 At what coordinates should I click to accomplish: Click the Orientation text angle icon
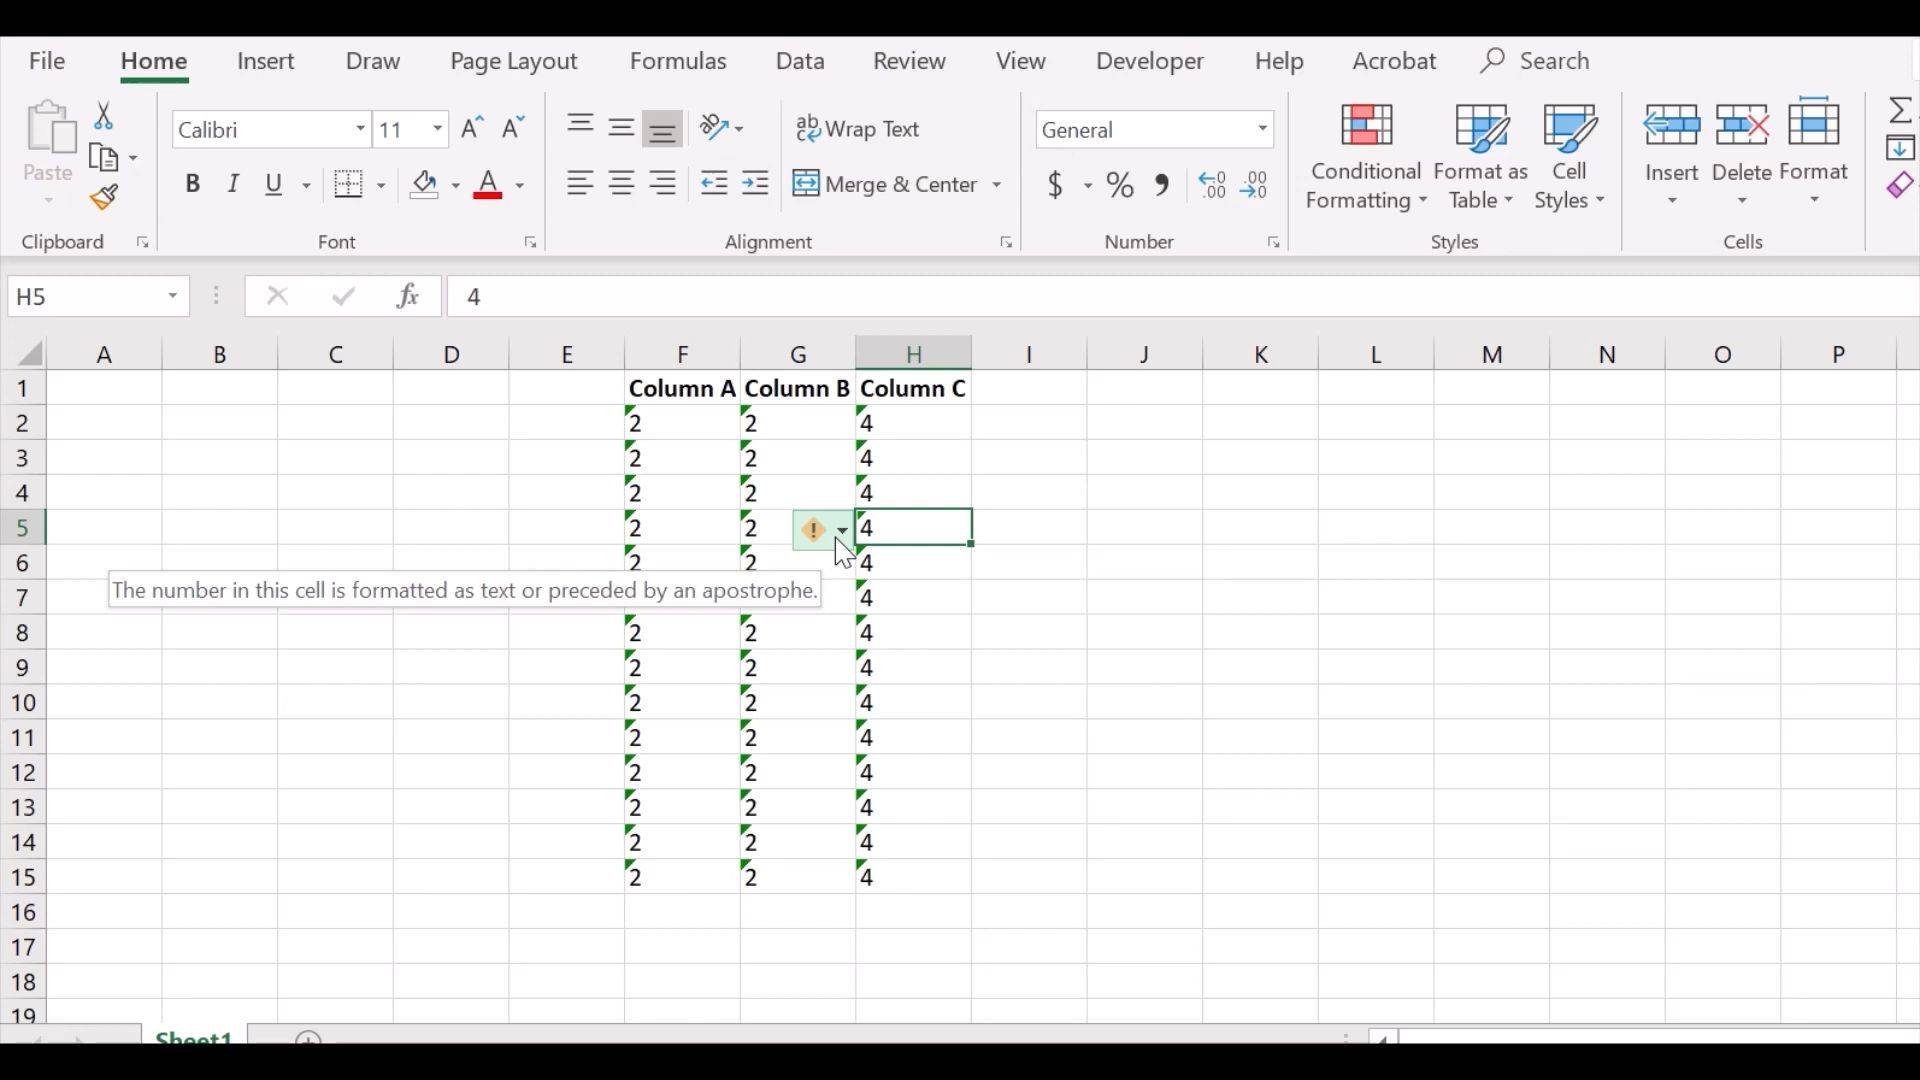tap(714, 128)
